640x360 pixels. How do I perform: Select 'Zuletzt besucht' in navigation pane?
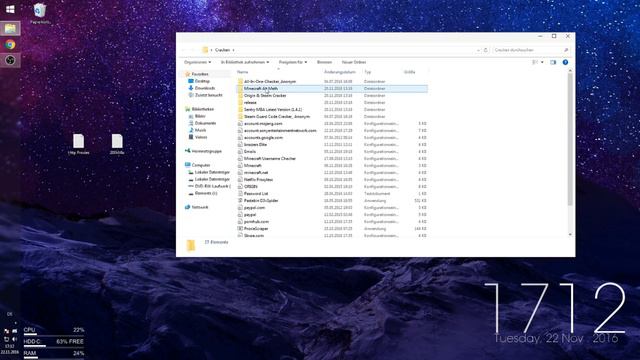click(x=209, y=95)
